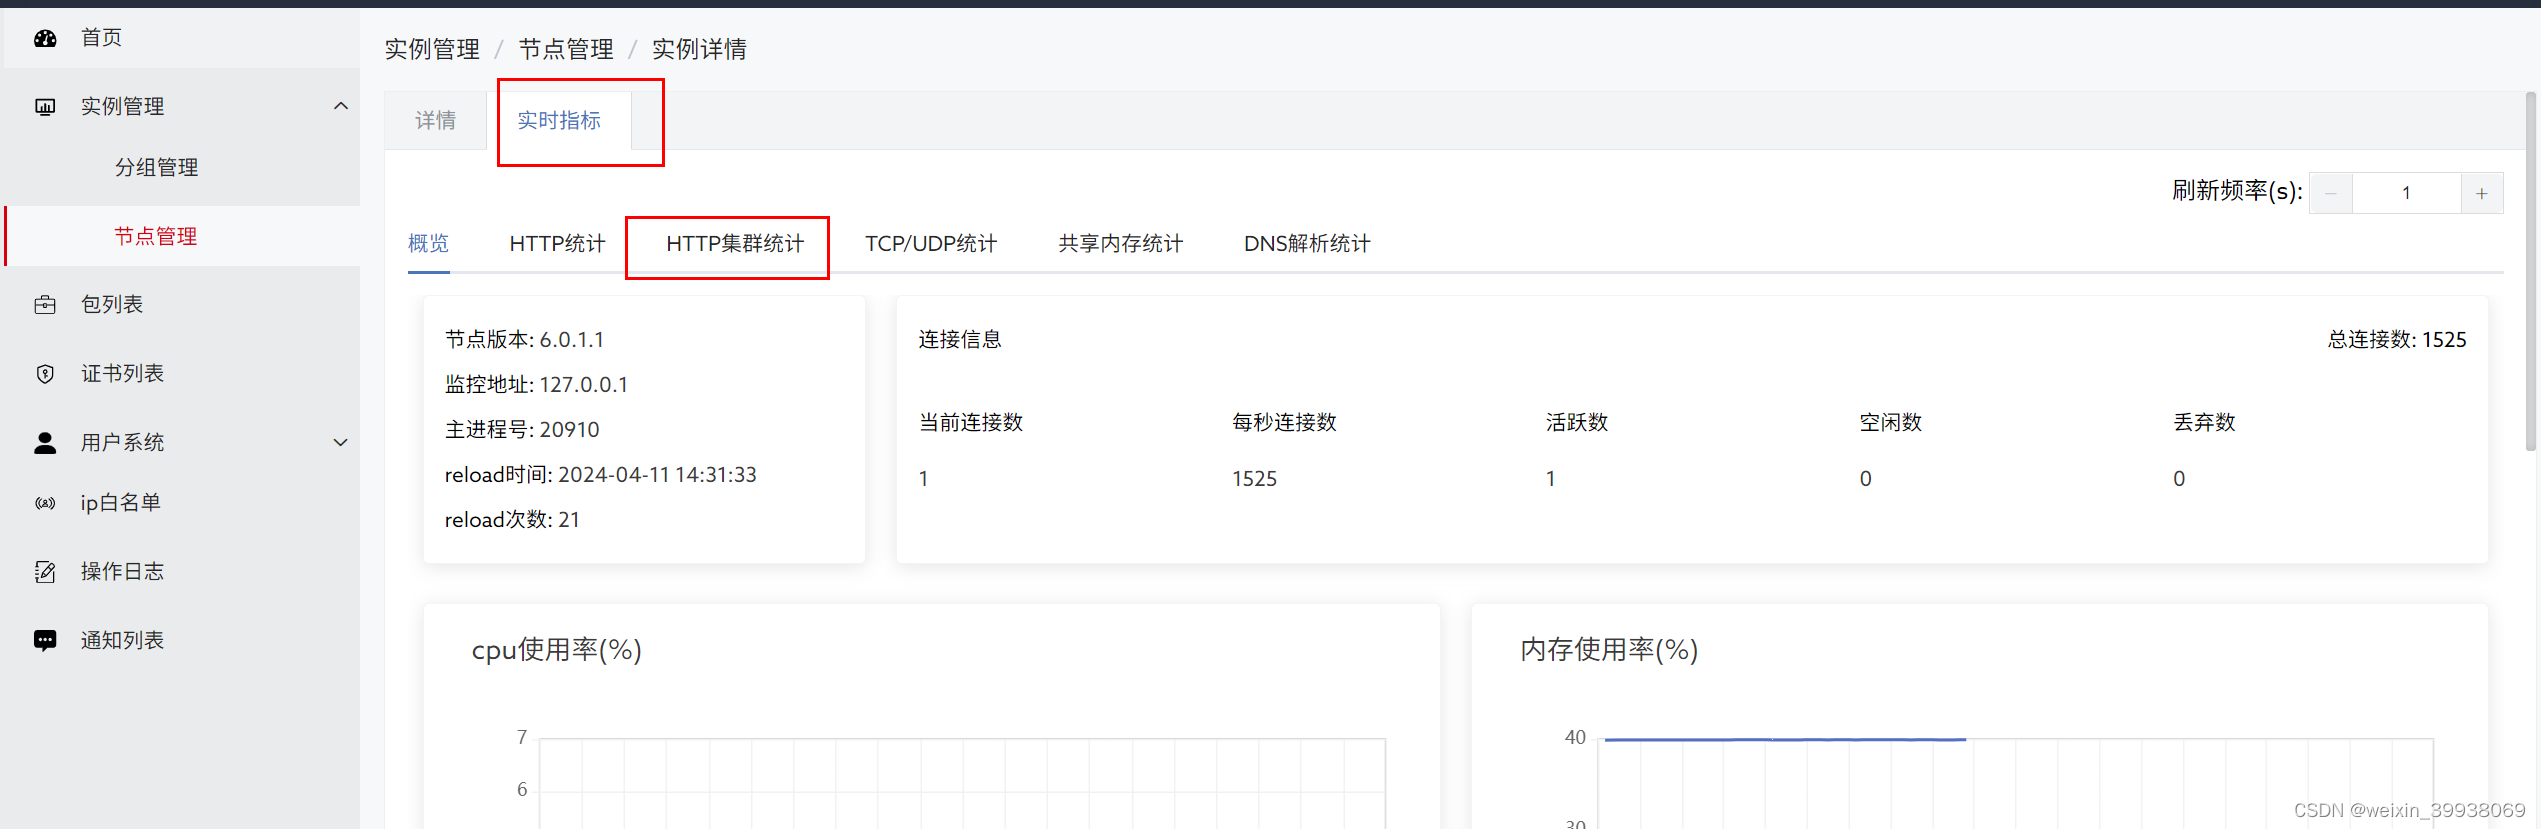This screenshot has height=829, width=2541.
Task: Click the 空闲数 label
Action: (x=1891, y=423)
